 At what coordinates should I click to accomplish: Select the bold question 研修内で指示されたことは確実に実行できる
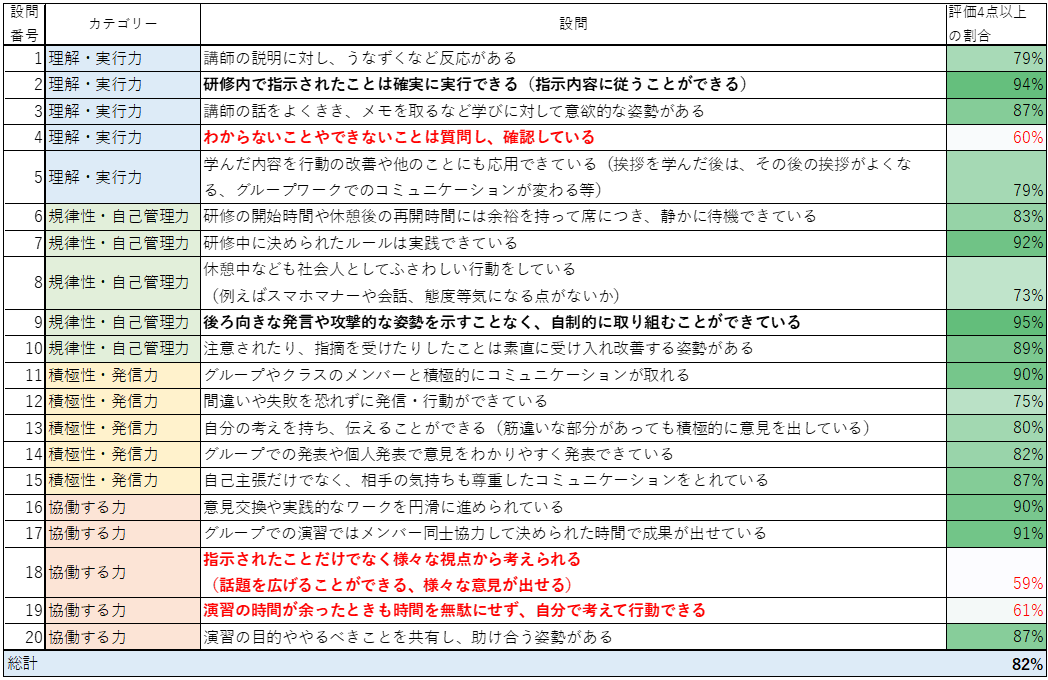point(573,85)
